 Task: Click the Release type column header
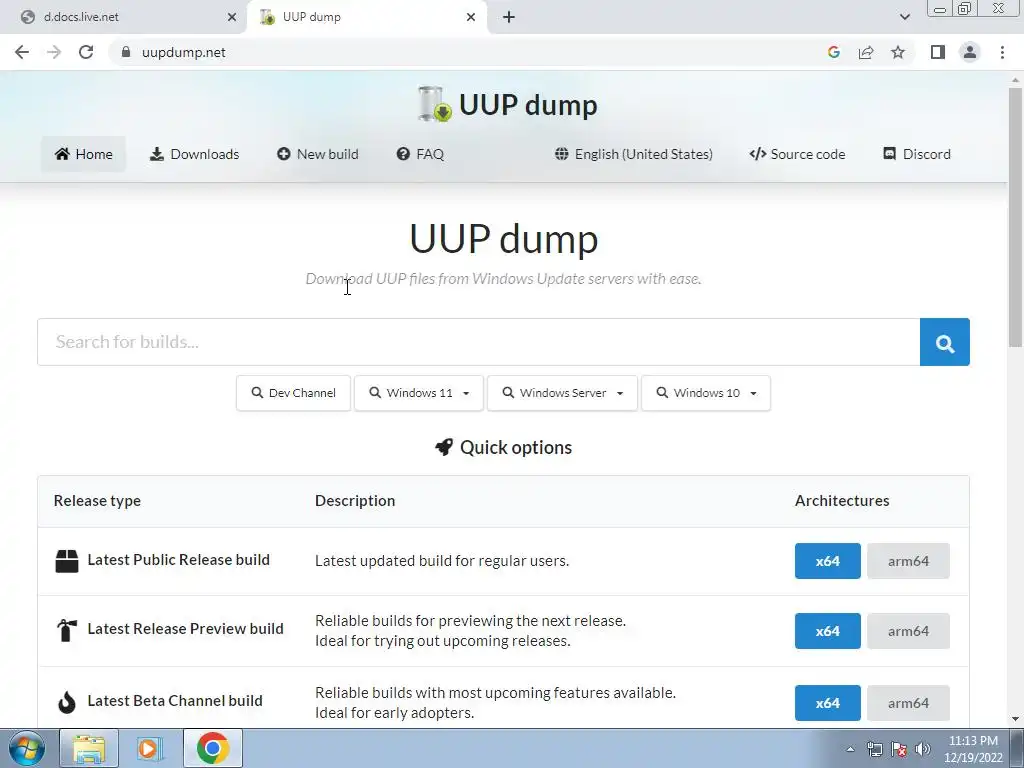tap(97, 501)
